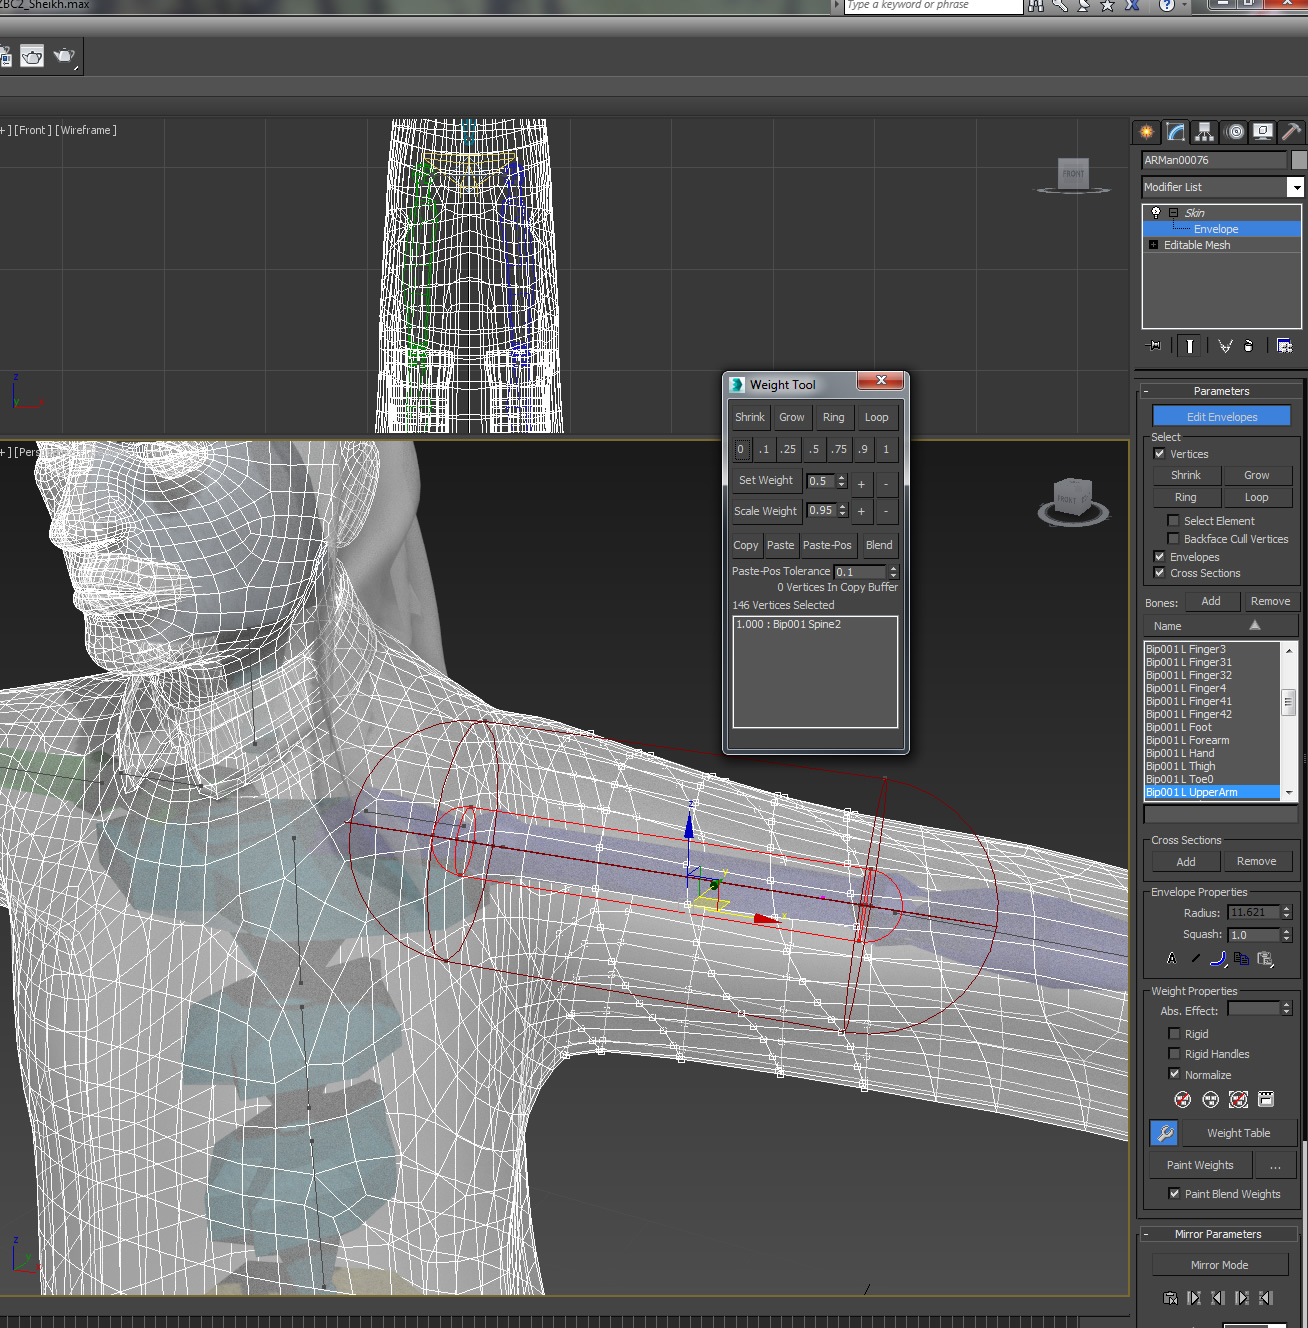
Task: Select Bip001 L Hand in the bones list
Action: pos(1180,753)
